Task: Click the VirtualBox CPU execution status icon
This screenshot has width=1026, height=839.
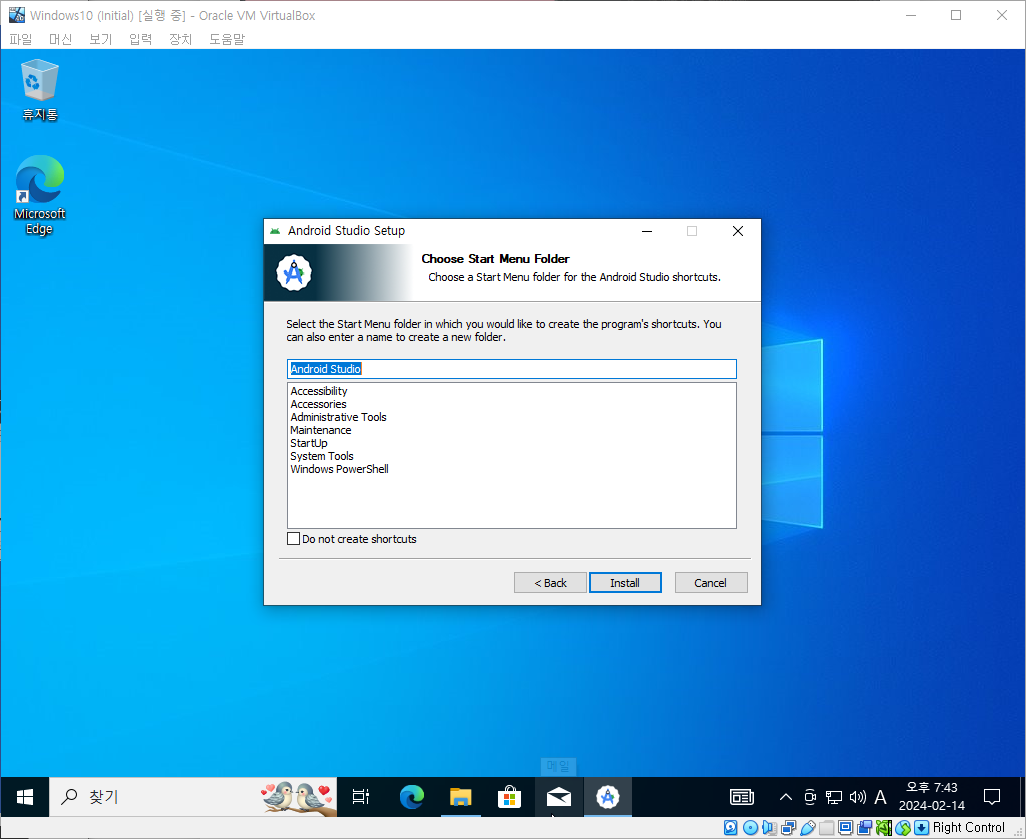Action: (x=883, y=828)
